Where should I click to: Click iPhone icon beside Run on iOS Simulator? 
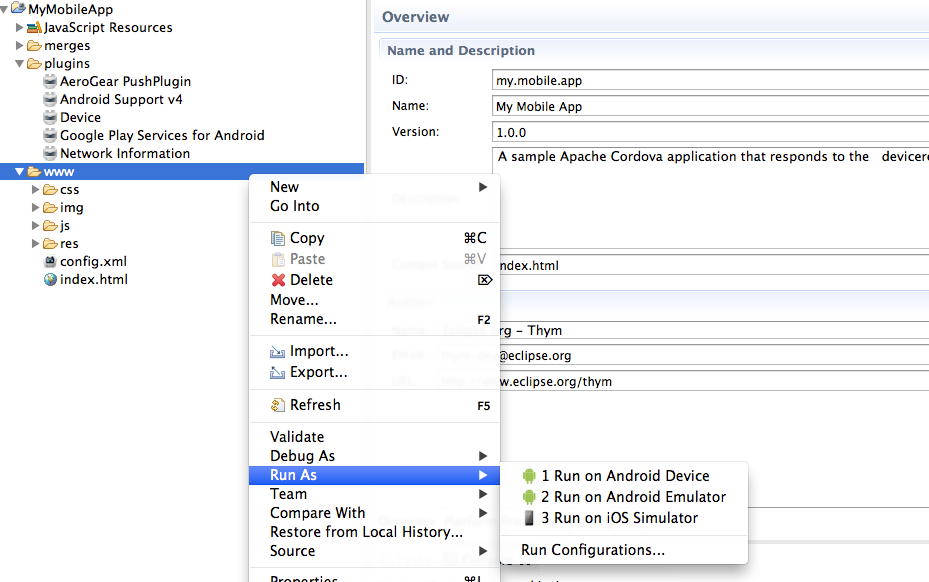[529, 518]
